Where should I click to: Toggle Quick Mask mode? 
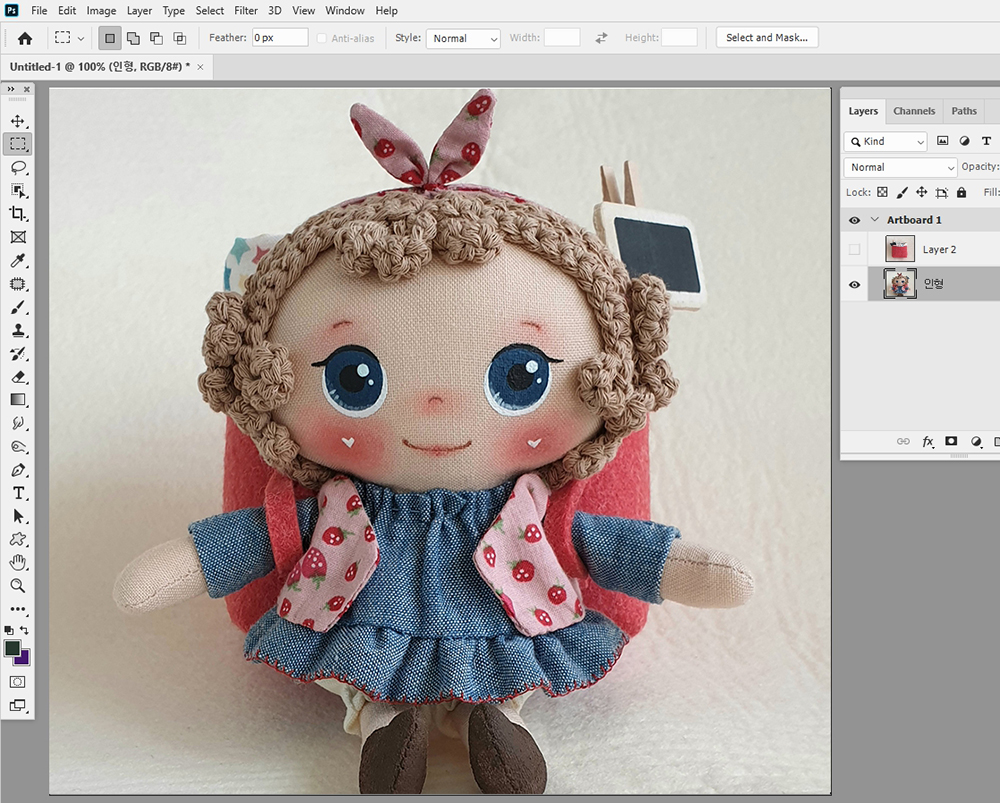click(x=18, y=682)
